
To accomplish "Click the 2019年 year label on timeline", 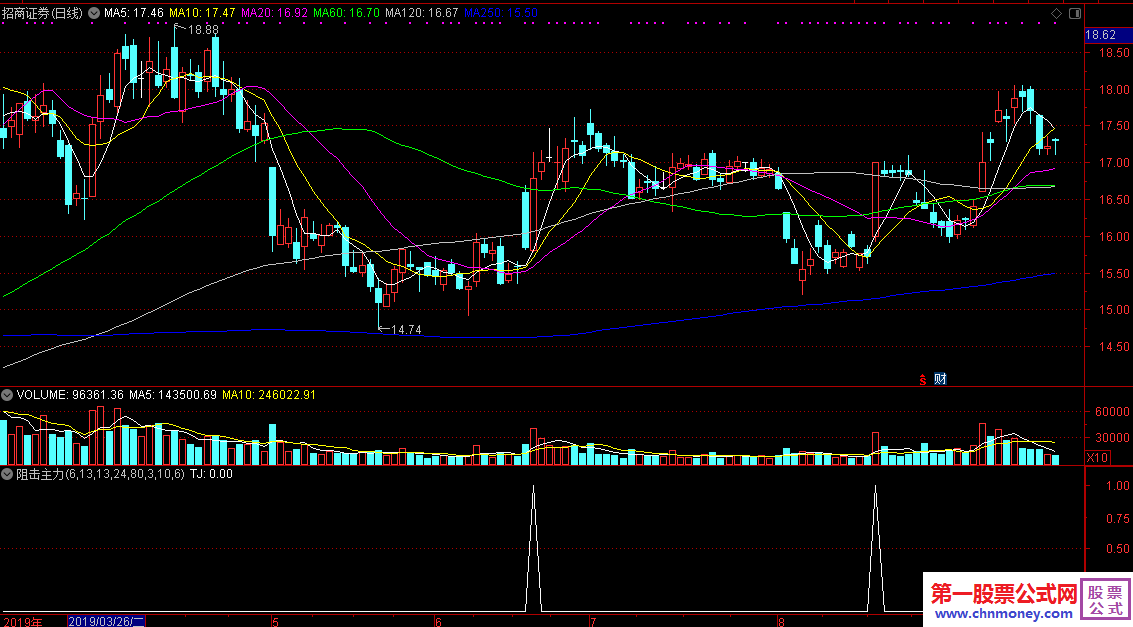I will coord(22,621).
